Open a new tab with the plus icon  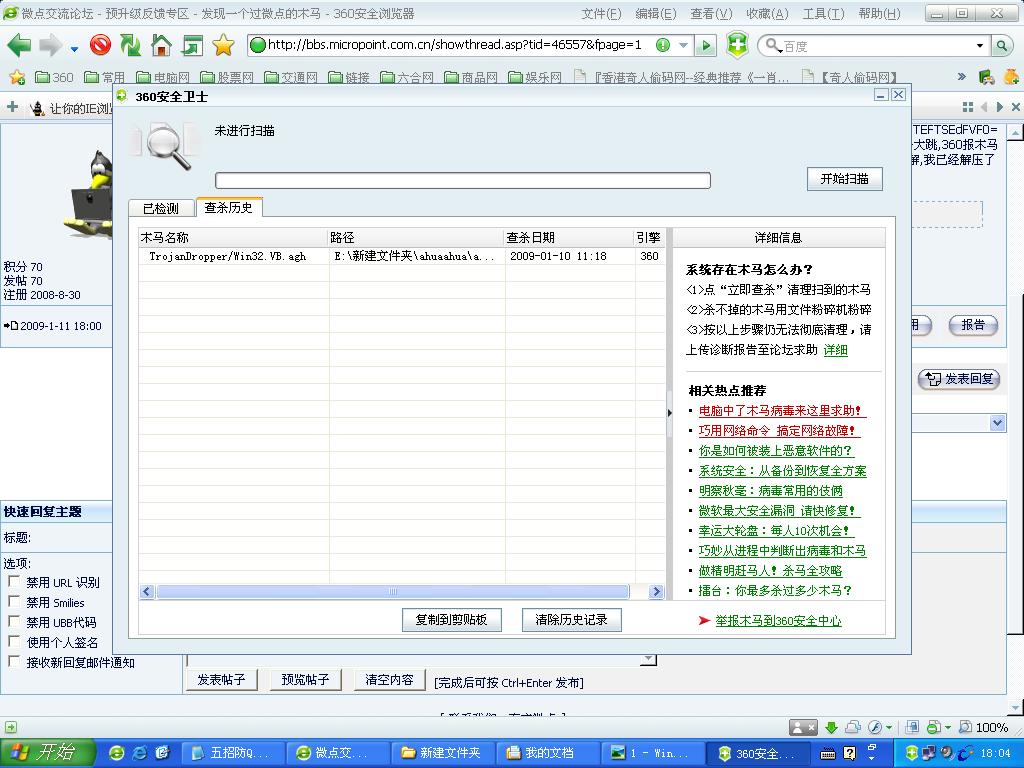(12, 106)
